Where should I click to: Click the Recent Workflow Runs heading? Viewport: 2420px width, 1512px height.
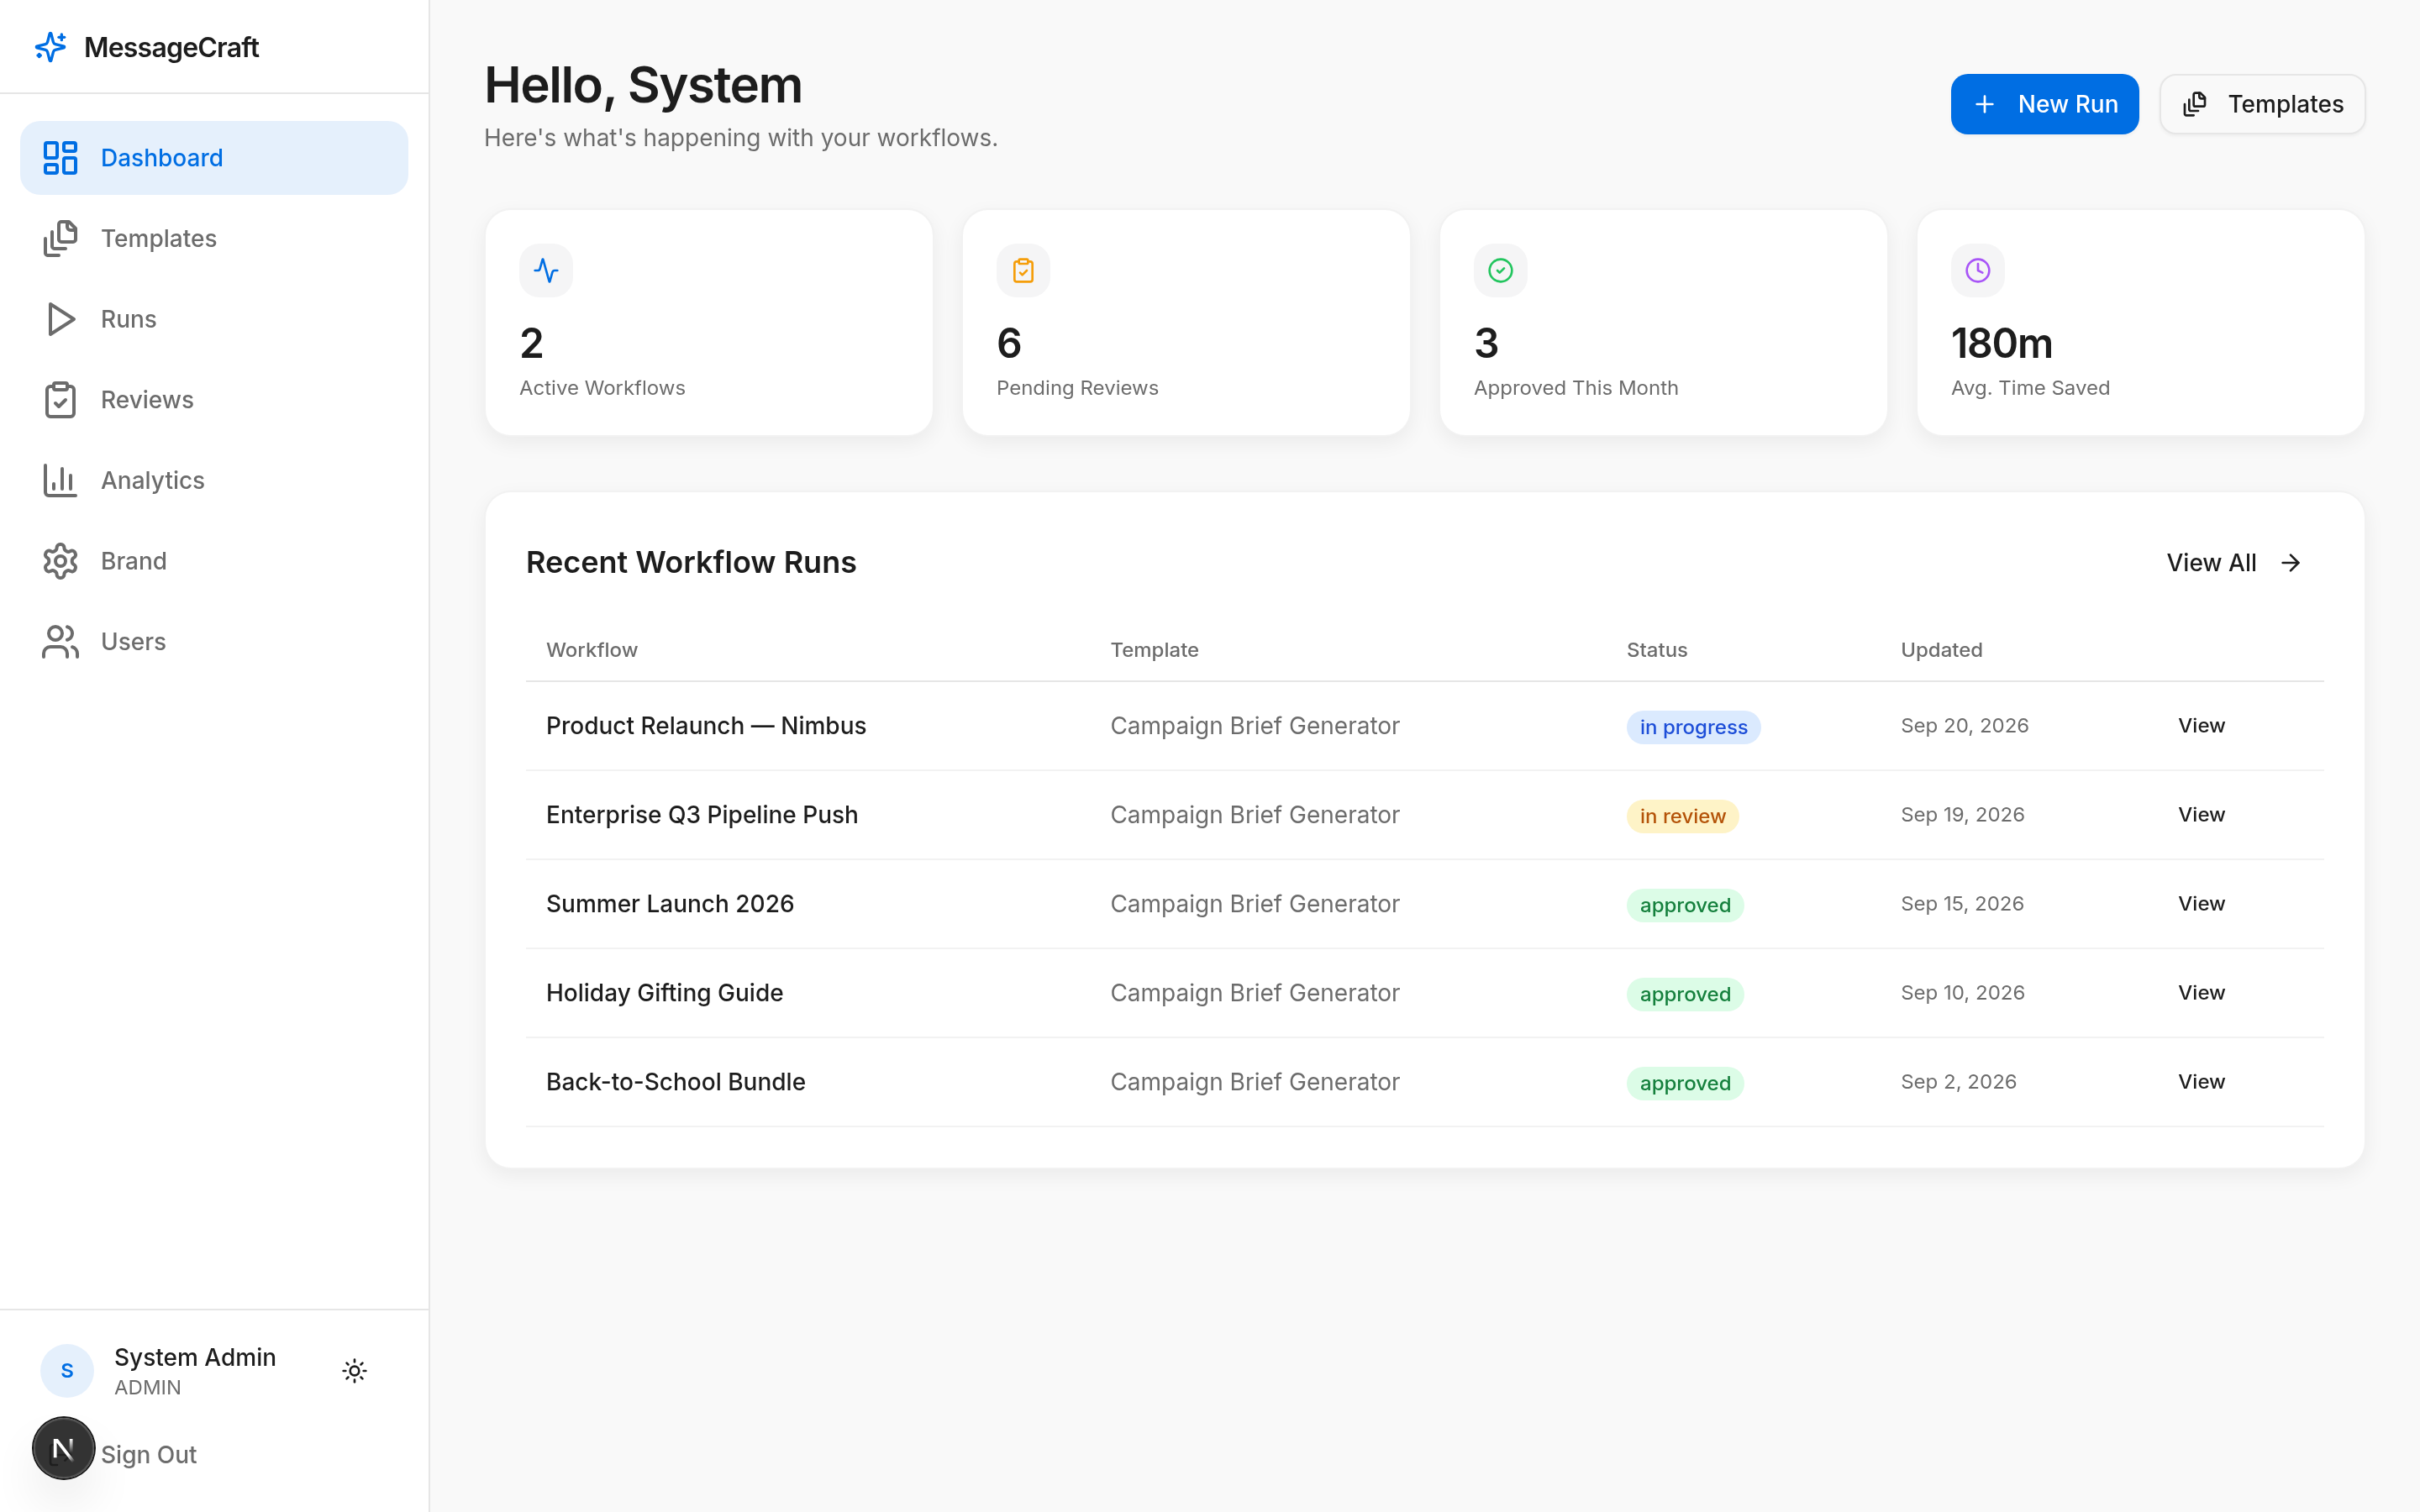click(x=691, y=563)
